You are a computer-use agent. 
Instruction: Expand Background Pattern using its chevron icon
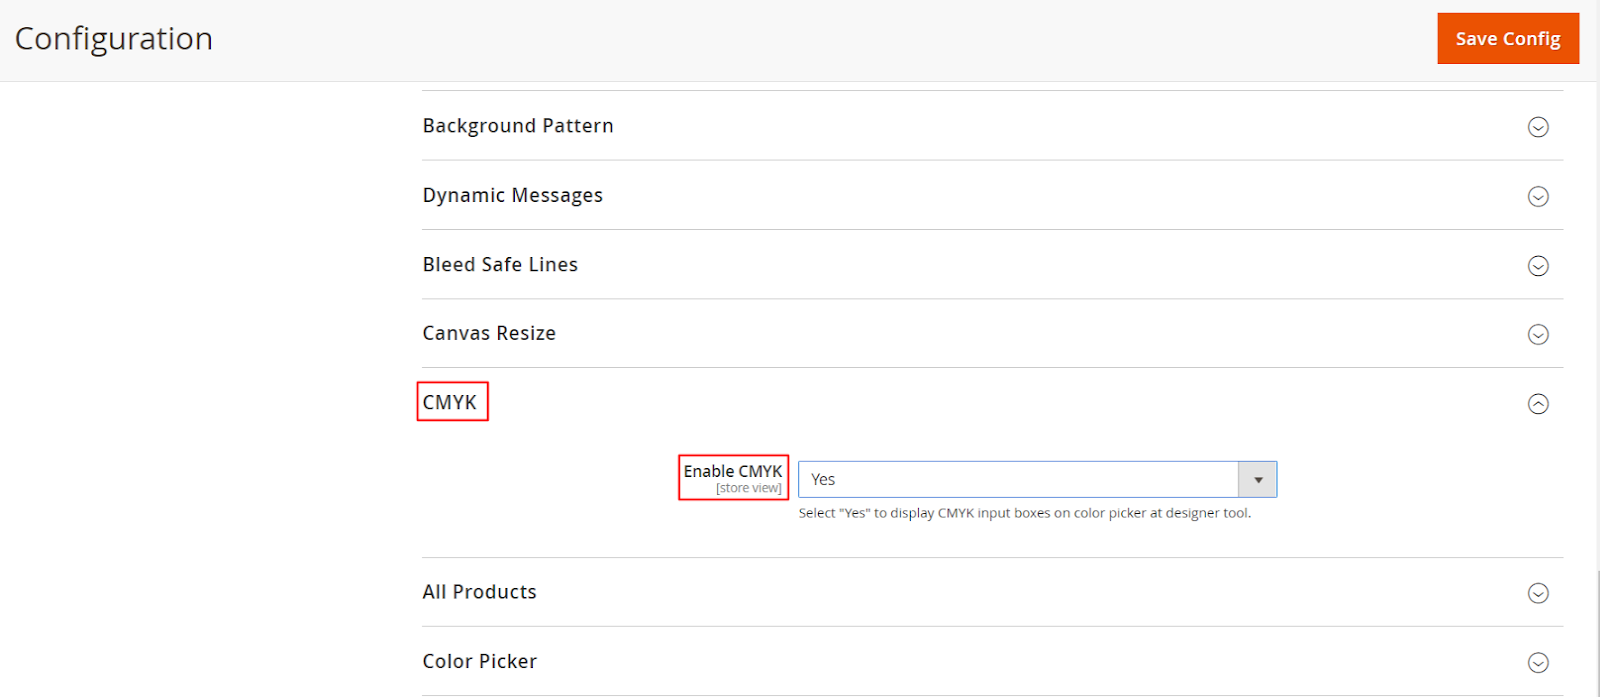point(1538,127)
